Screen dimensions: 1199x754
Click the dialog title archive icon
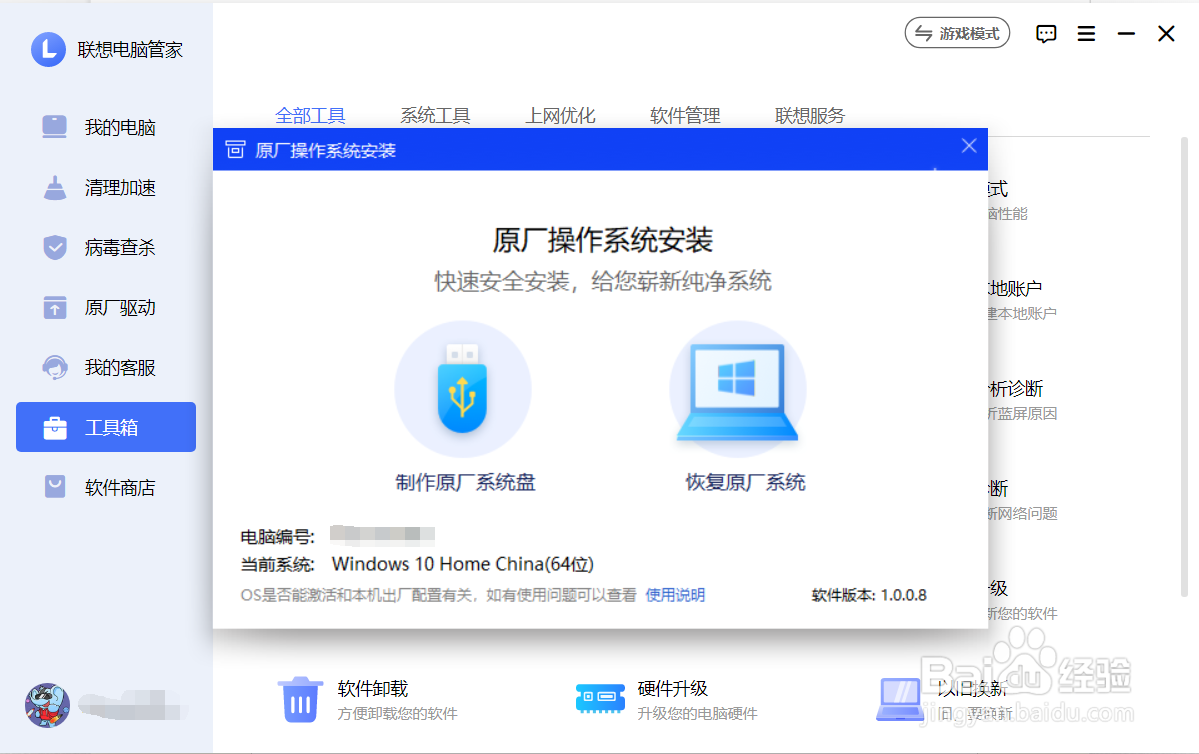coord(236,150)
